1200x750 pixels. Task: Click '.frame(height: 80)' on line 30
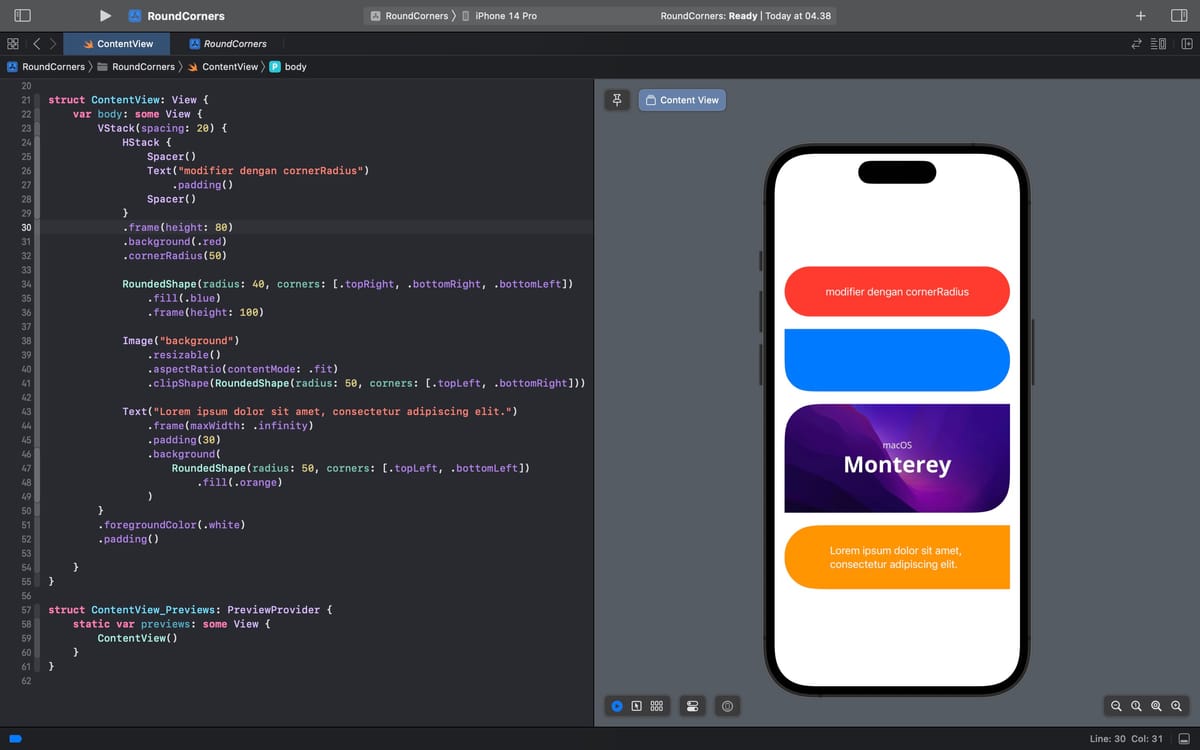point(177,227)
